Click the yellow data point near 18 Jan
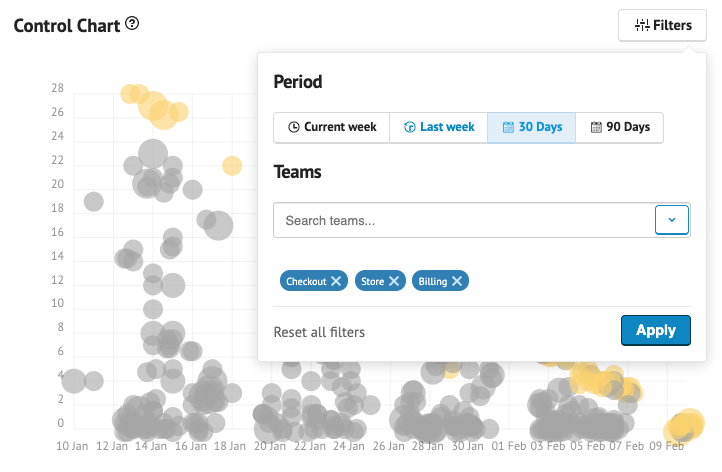The width and height of the screenshot is (722, 472). (x=232, y=166)
